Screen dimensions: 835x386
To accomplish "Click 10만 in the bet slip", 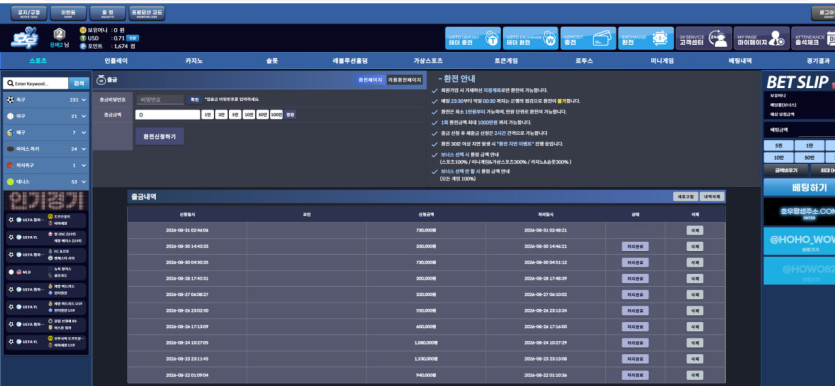I will click(779, 158).
